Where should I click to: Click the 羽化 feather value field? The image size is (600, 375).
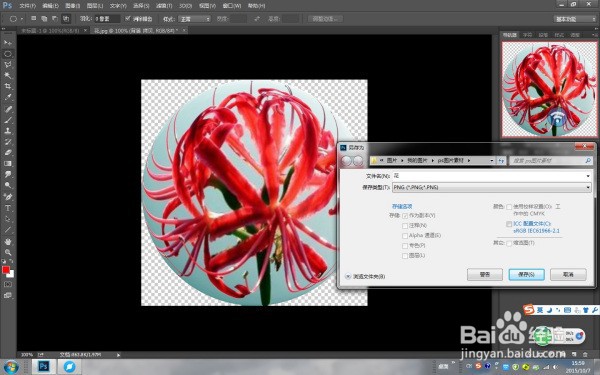point(107,19)
